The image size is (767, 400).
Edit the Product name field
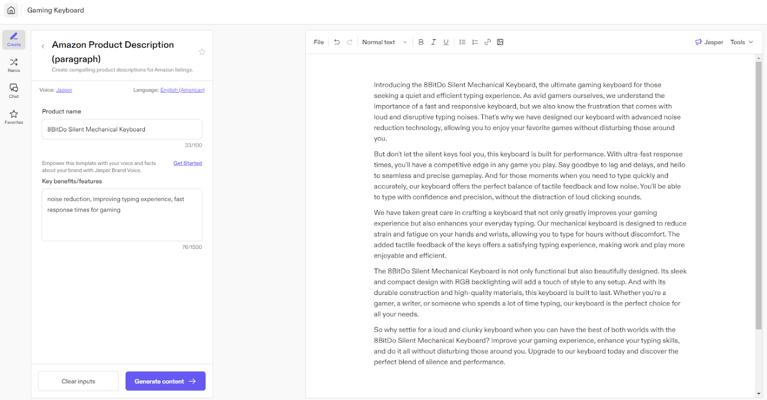point(122,130)
